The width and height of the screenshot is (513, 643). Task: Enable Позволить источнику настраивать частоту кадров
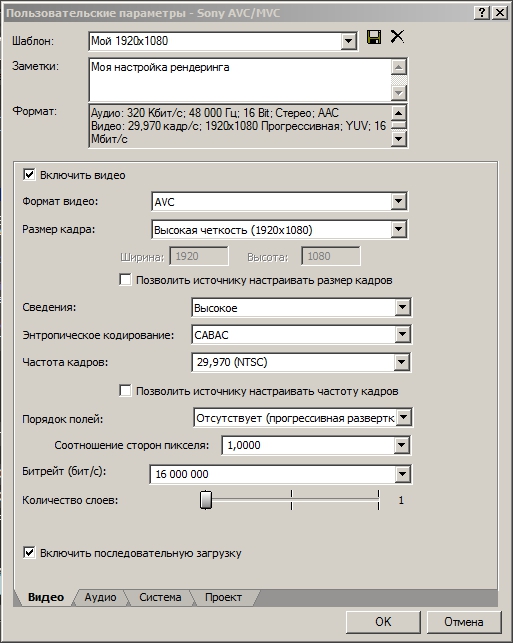pos(125,390)
